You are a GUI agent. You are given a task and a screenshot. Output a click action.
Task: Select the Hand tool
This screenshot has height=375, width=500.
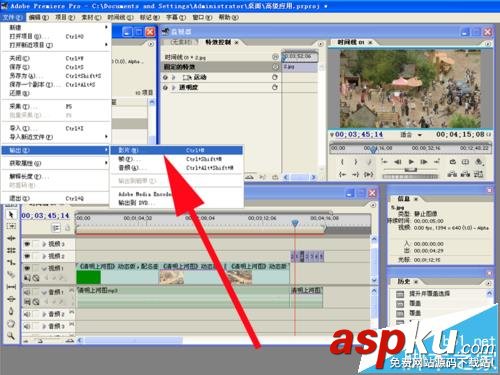point(11,323)
